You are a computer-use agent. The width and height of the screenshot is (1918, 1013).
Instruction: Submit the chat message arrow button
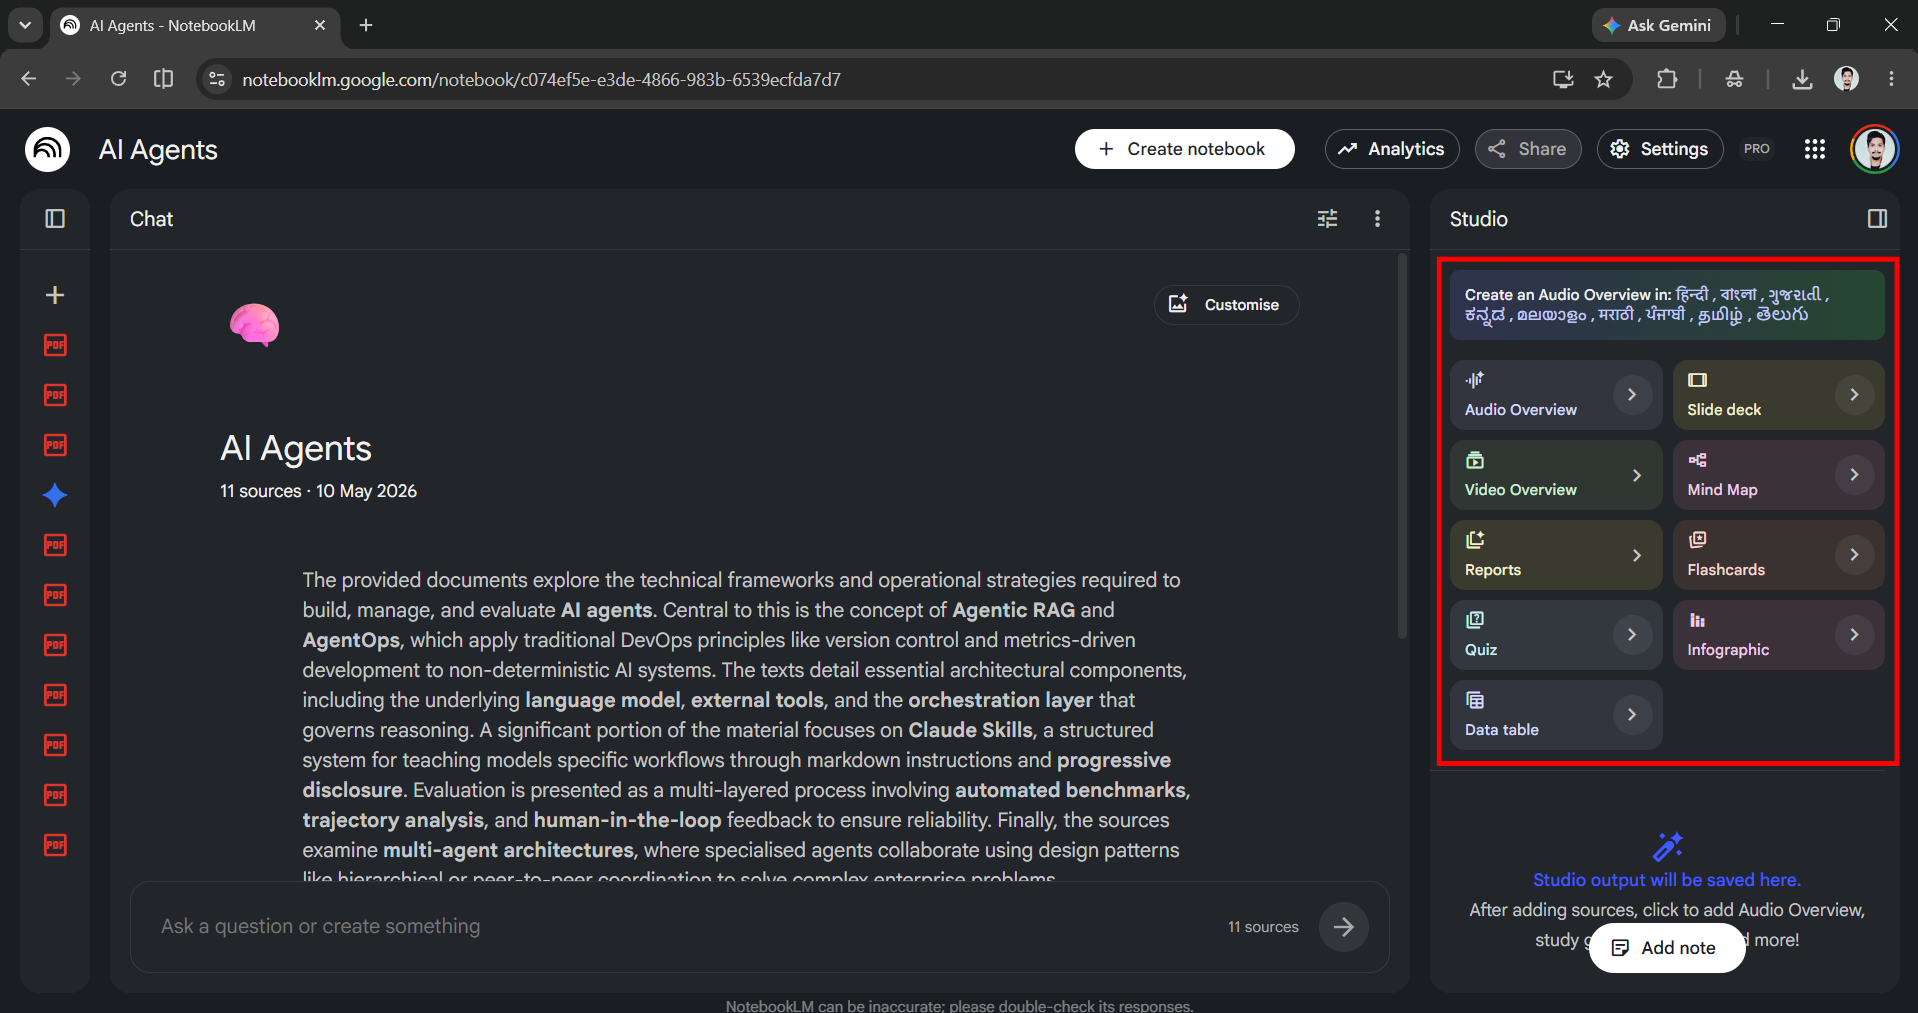(x=1343, y=927)
